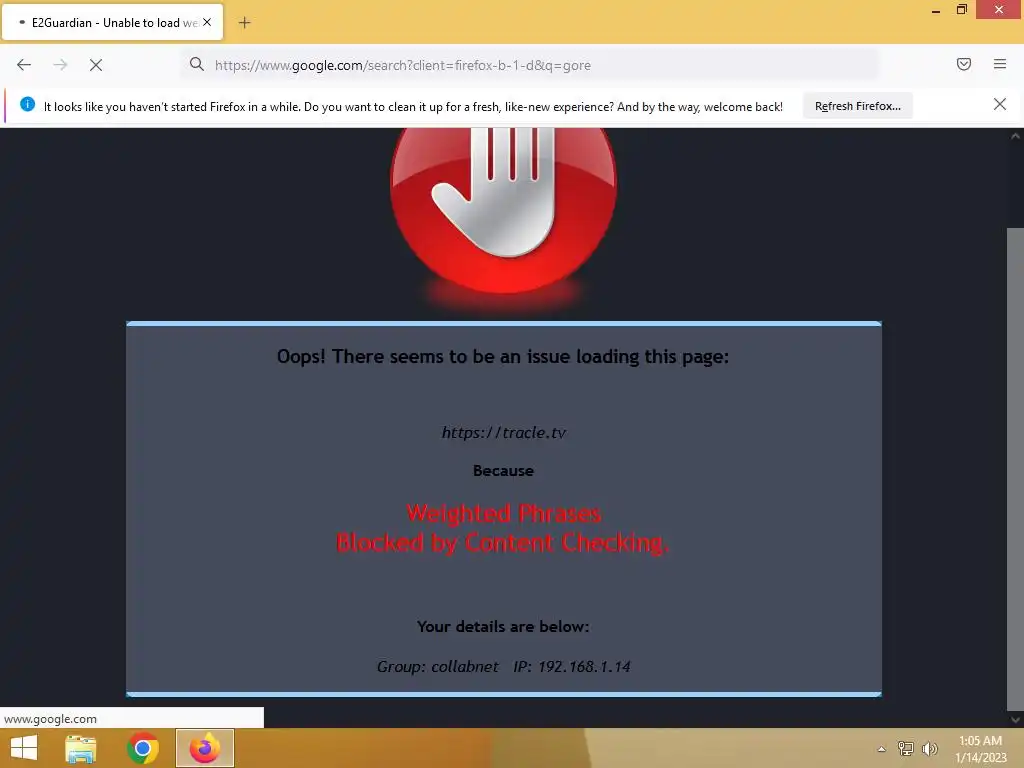Click the taskbar clock showing 1:05 AM
Image resolution: width=1024 pixels, height=768 pixels.
981,748
